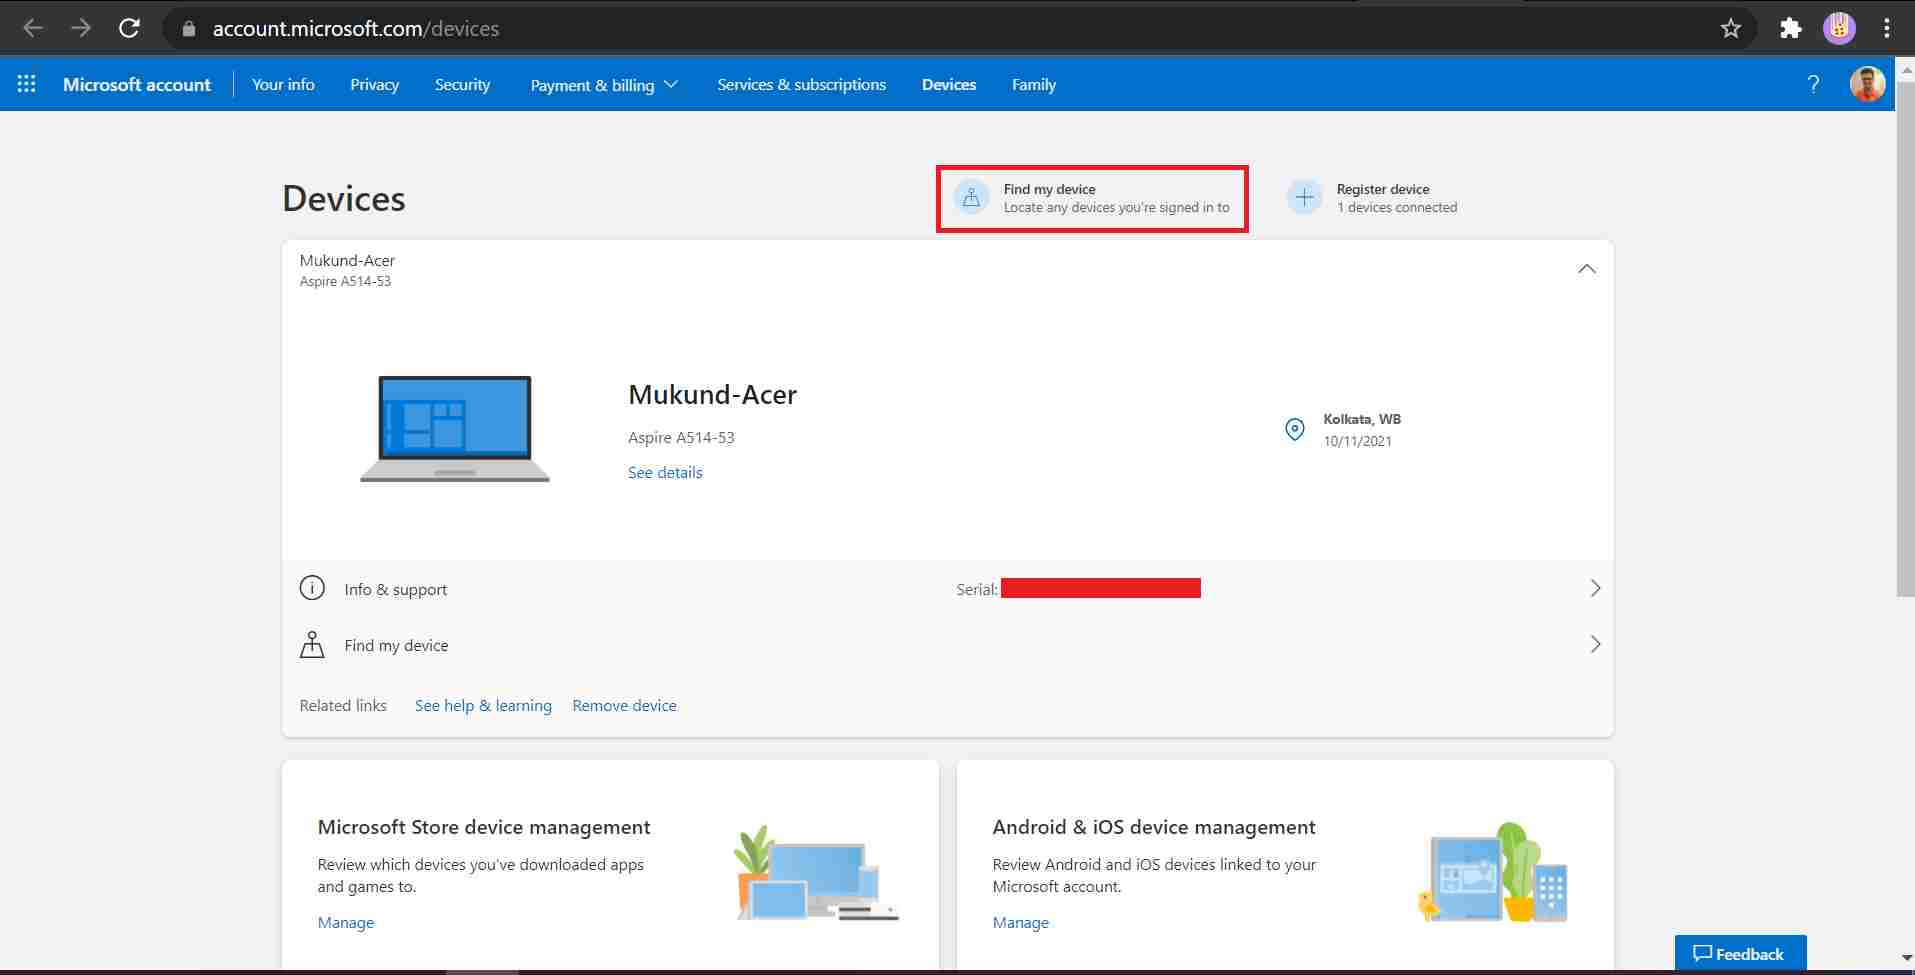
Task: Click the Android & iOS device management illustration
Action: pyautogui.click(x=1492, y=872)
